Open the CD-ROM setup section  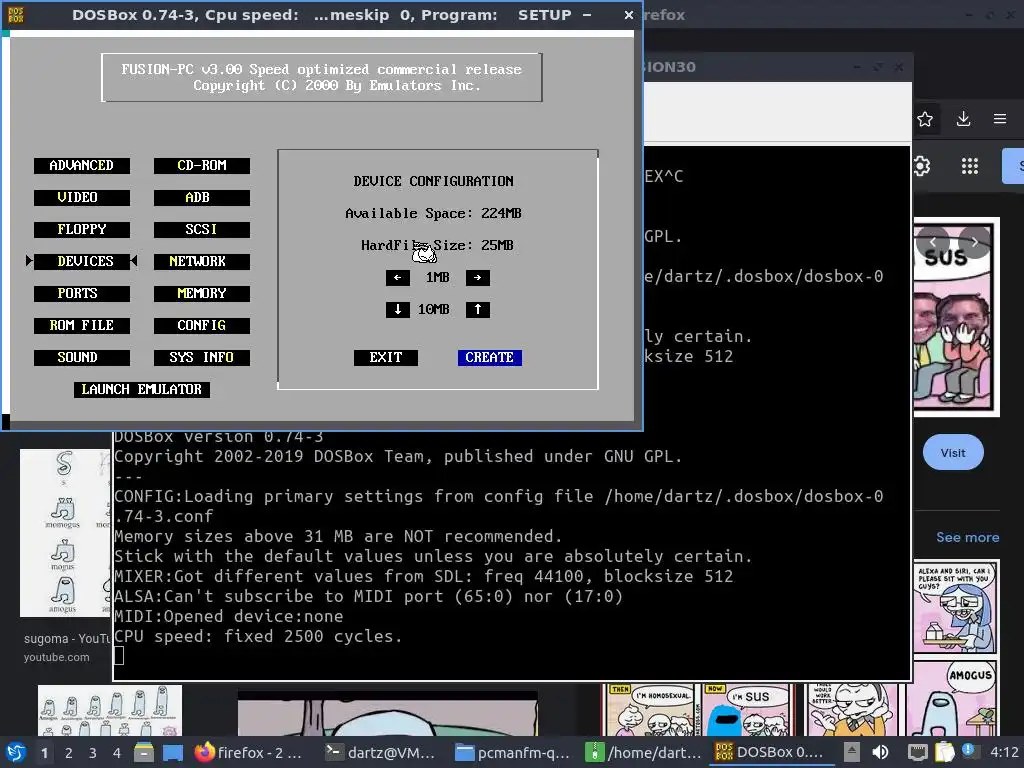pyautogui.click(x=202, y=166)
